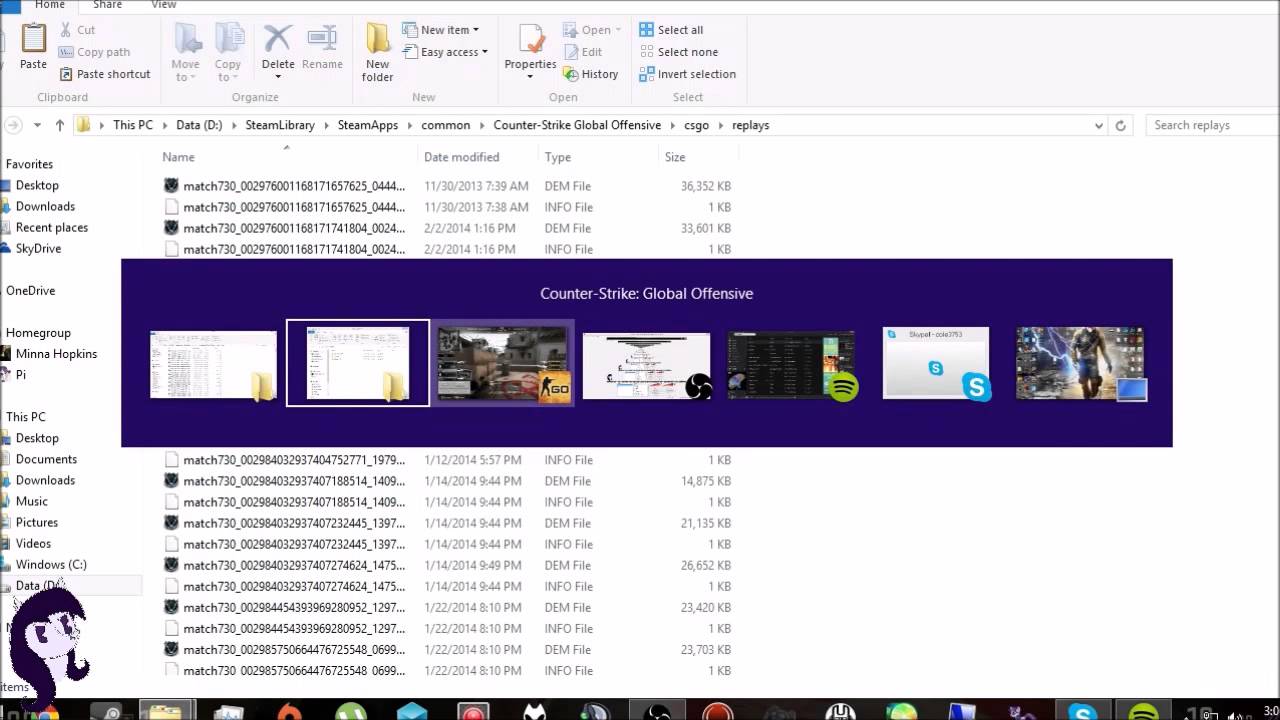Screen dimensions: 1280x720
Task: Open Pictures under This PC
Action: (x=37, y=522)
